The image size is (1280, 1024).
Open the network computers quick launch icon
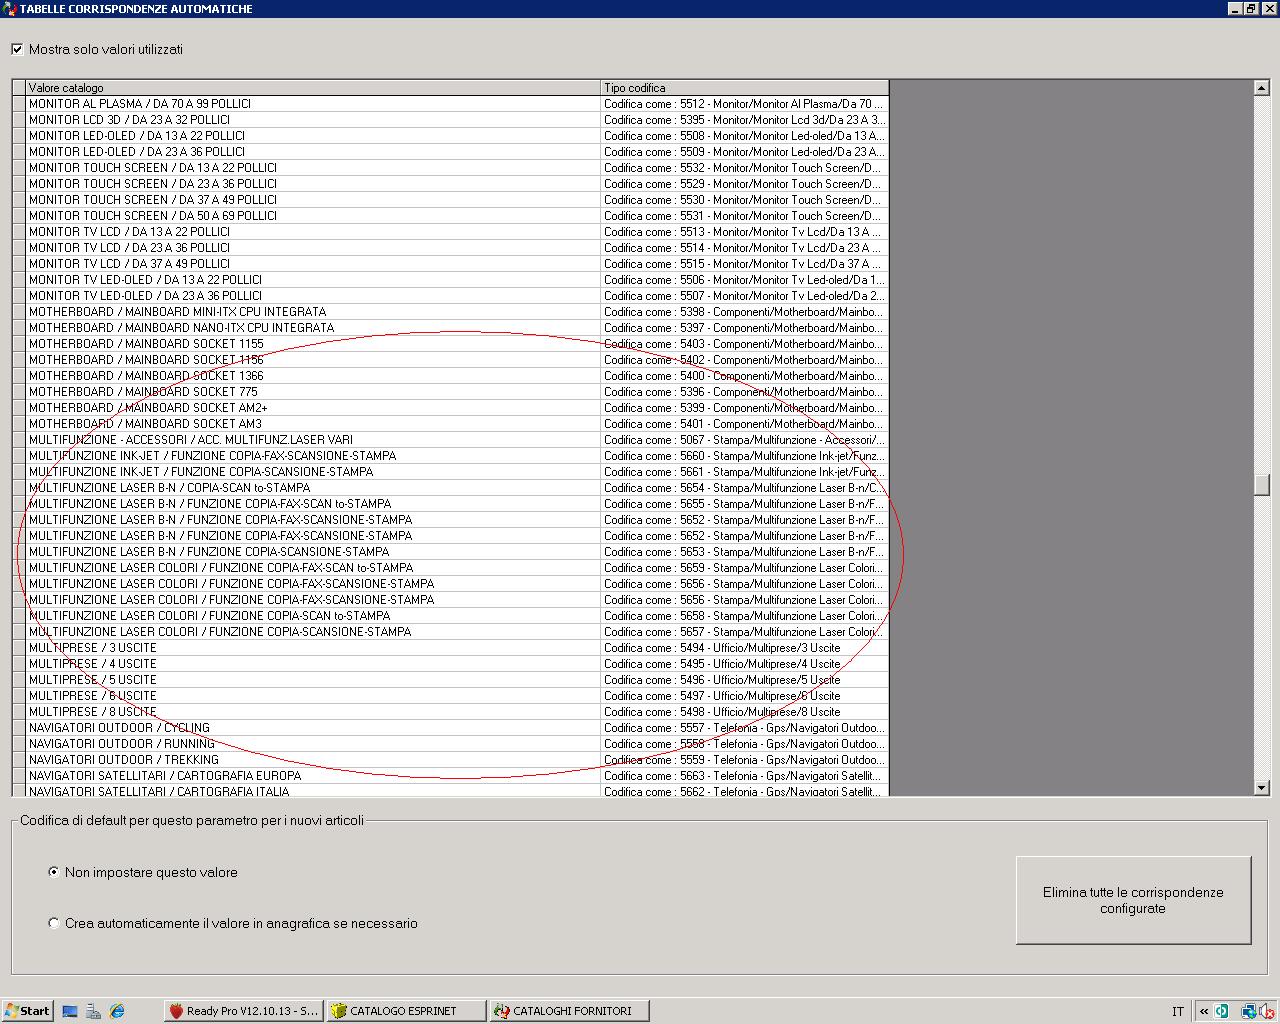[93, 1011]
